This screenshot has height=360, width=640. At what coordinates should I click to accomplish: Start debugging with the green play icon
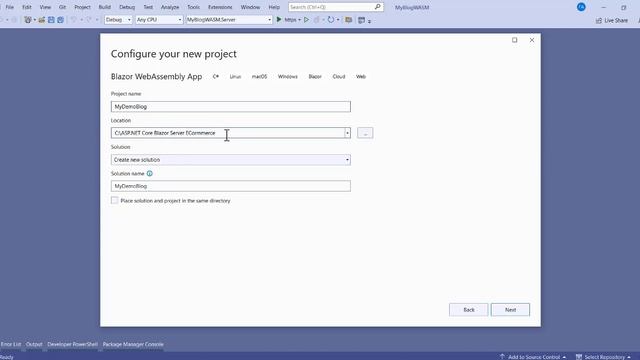(x=279, y=20)
